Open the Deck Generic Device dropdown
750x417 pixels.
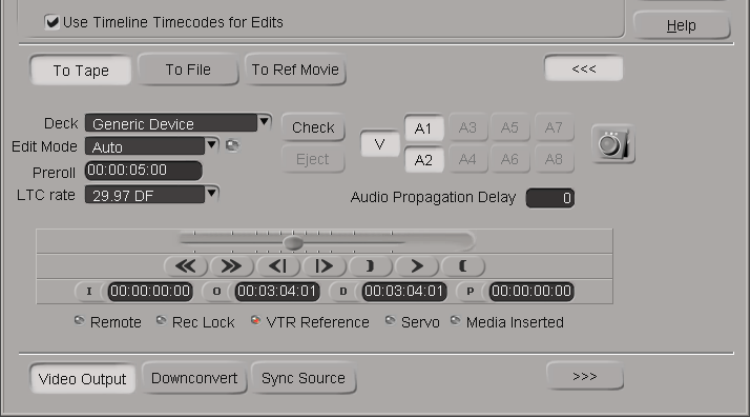pyautogui.click(x=264, y=123)
